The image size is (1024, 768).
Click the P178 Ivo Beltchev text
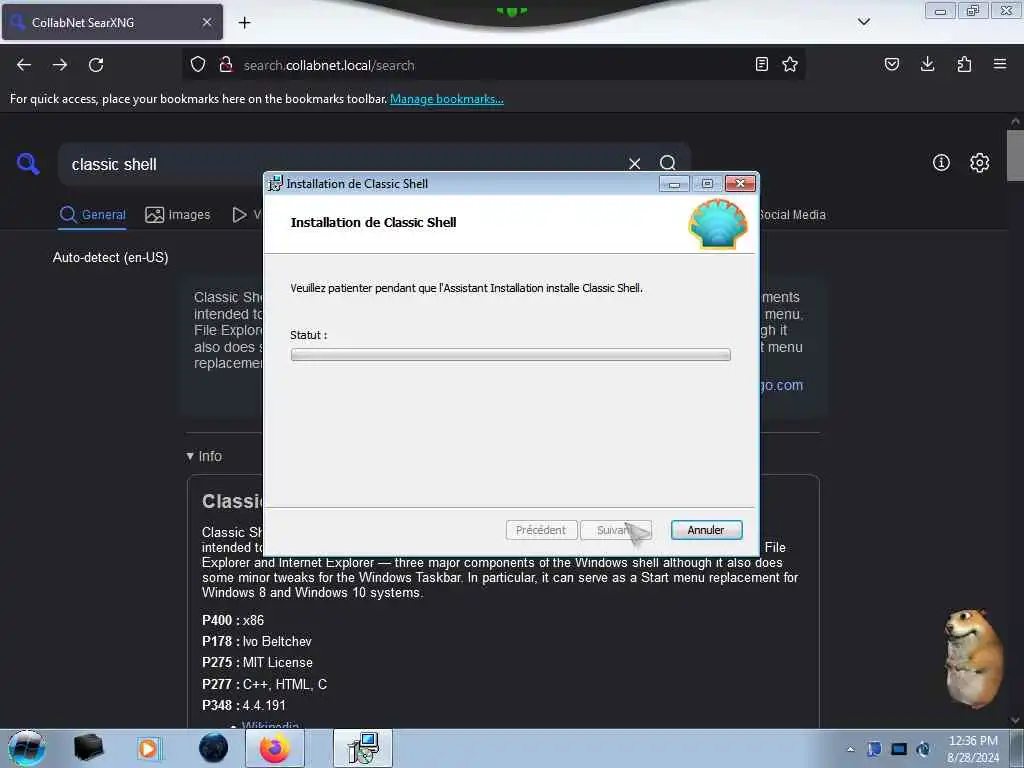coord(257,642)
